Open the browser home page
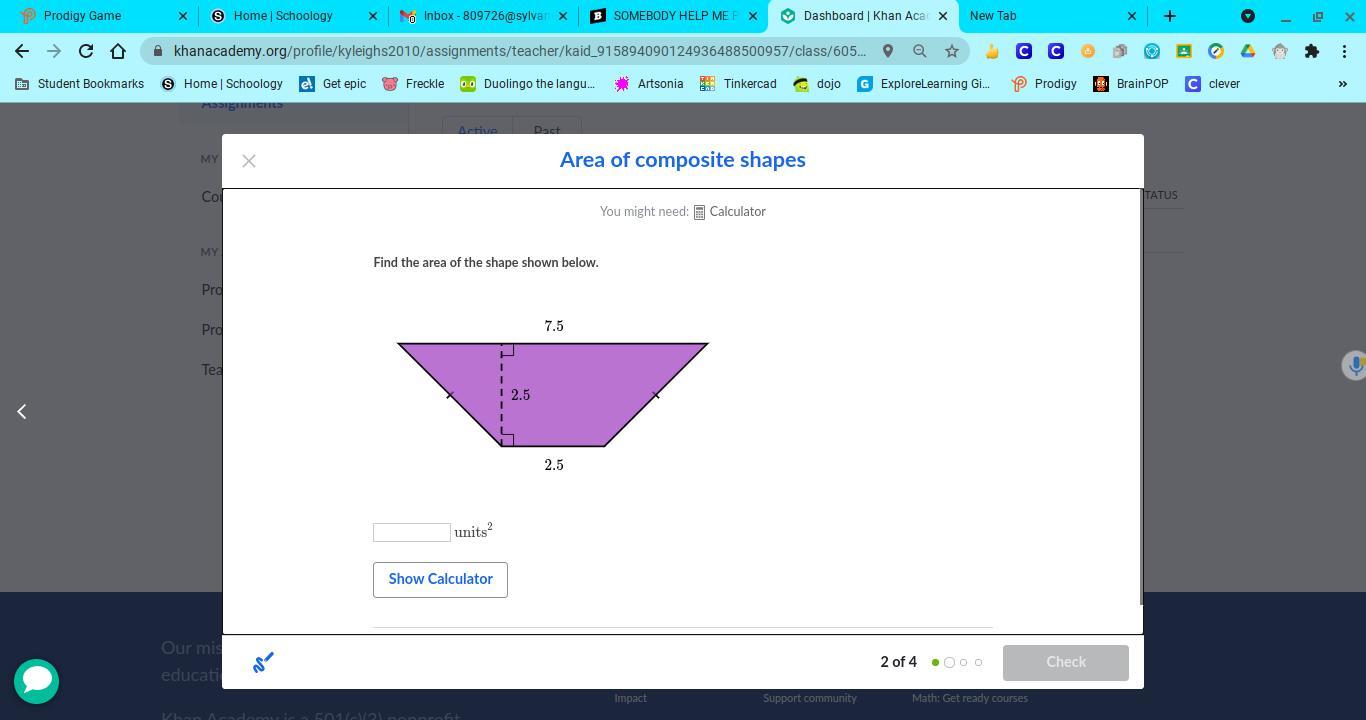Image resolution: width=1366 pixels, height=720 pixels. coord(118,51)
